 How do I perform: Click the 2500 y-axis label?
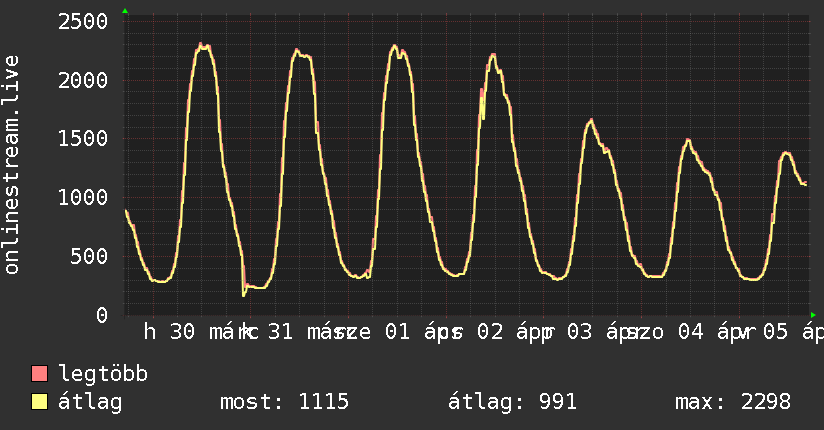pos(82,22)
